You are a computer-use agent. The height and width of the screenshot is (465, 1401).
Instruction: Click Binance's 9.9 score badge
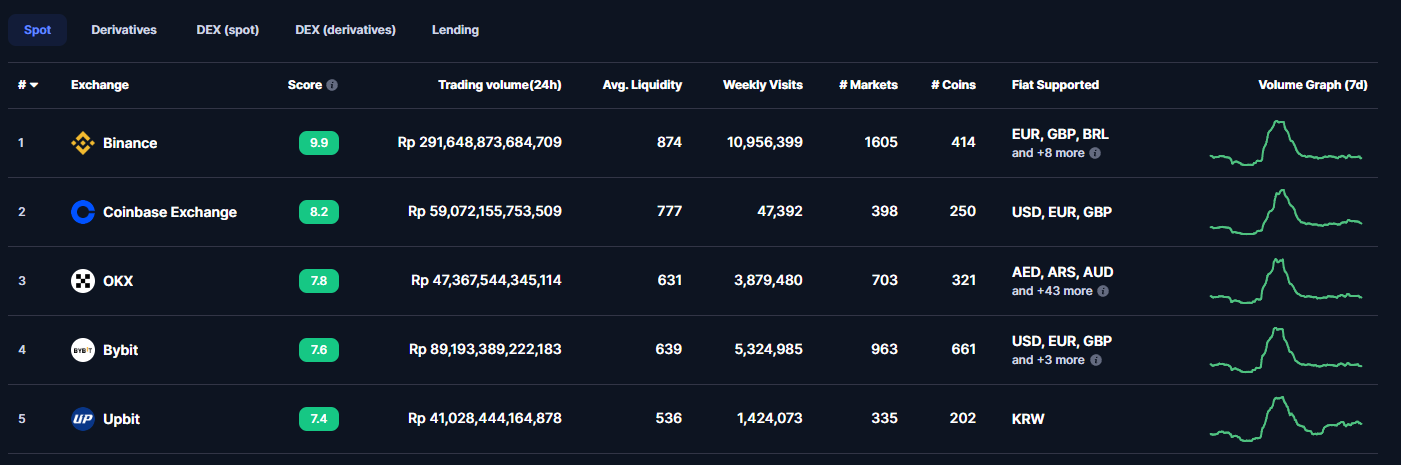[319, 143]
